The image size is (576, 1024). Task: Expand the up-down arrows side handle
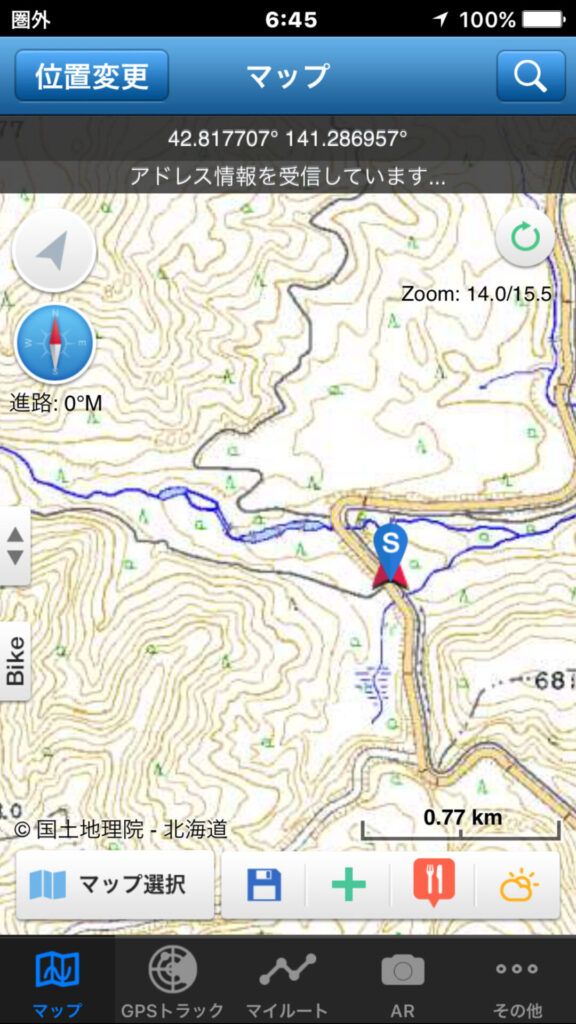15,546
